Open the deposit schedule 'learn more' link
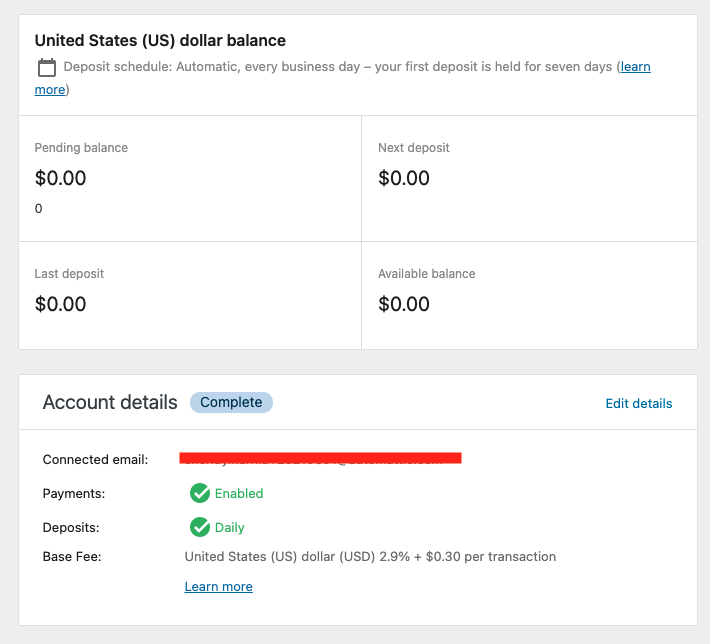Image resolution: width=710 pixels, height=644 pixels. [x=634, y=67]
